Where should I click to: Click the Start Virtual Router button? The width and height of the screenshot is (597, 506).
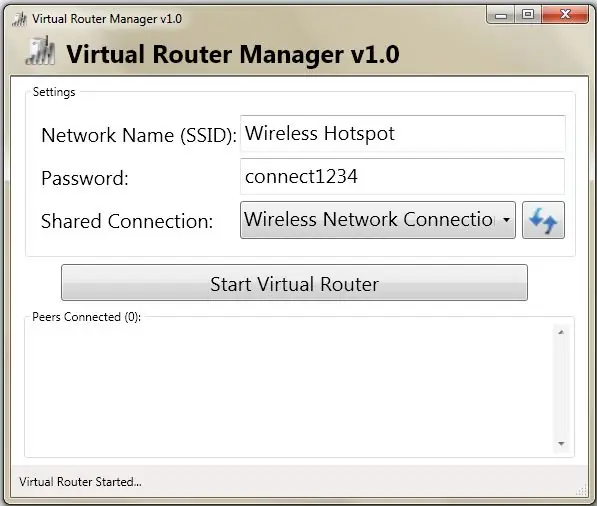[x=294, y=283]
